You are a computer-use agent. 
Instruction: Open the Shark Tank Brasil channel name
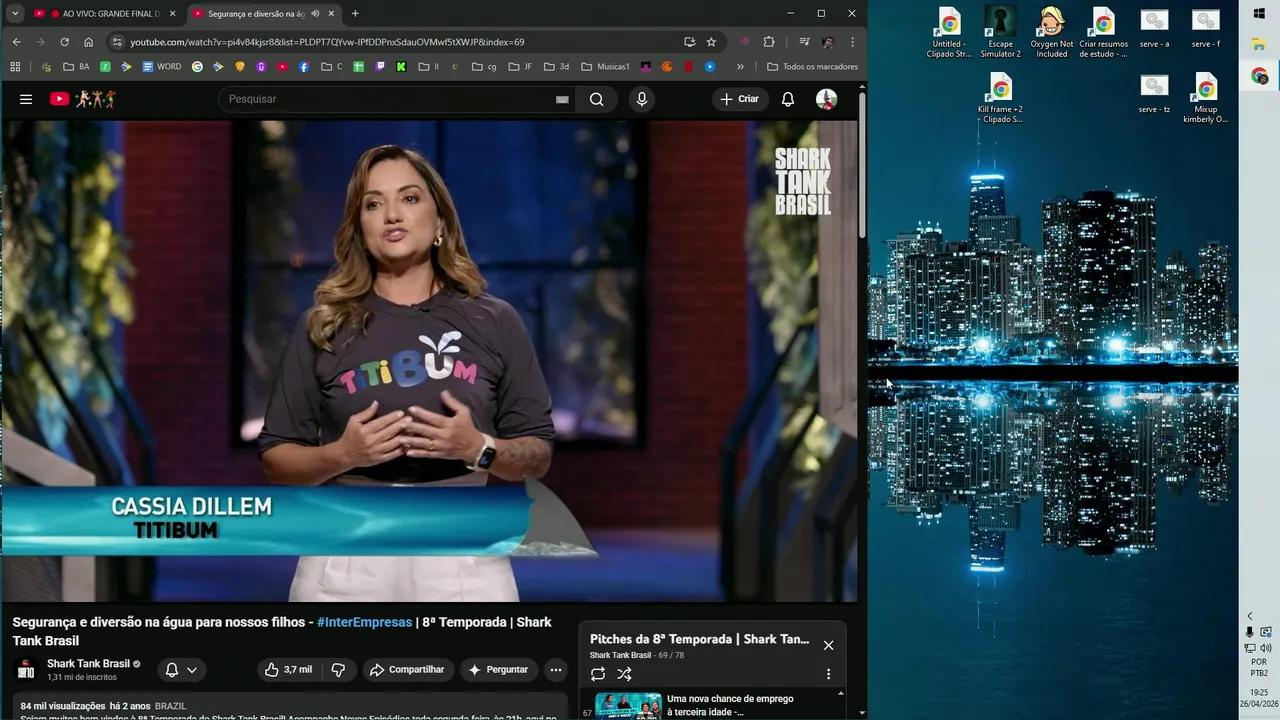(x=88, y=664)
